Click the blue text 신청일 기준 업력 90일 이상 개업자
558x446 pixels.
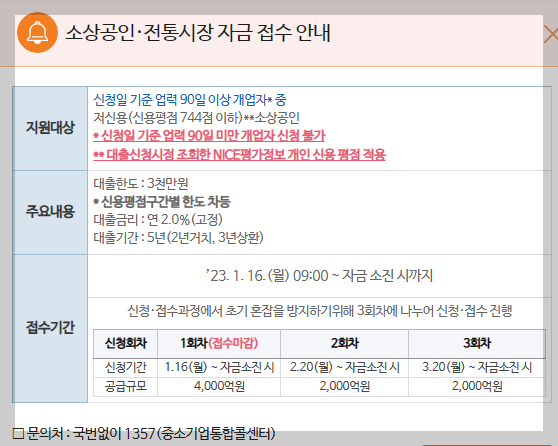pyautogui.click(x=190, y=100)
